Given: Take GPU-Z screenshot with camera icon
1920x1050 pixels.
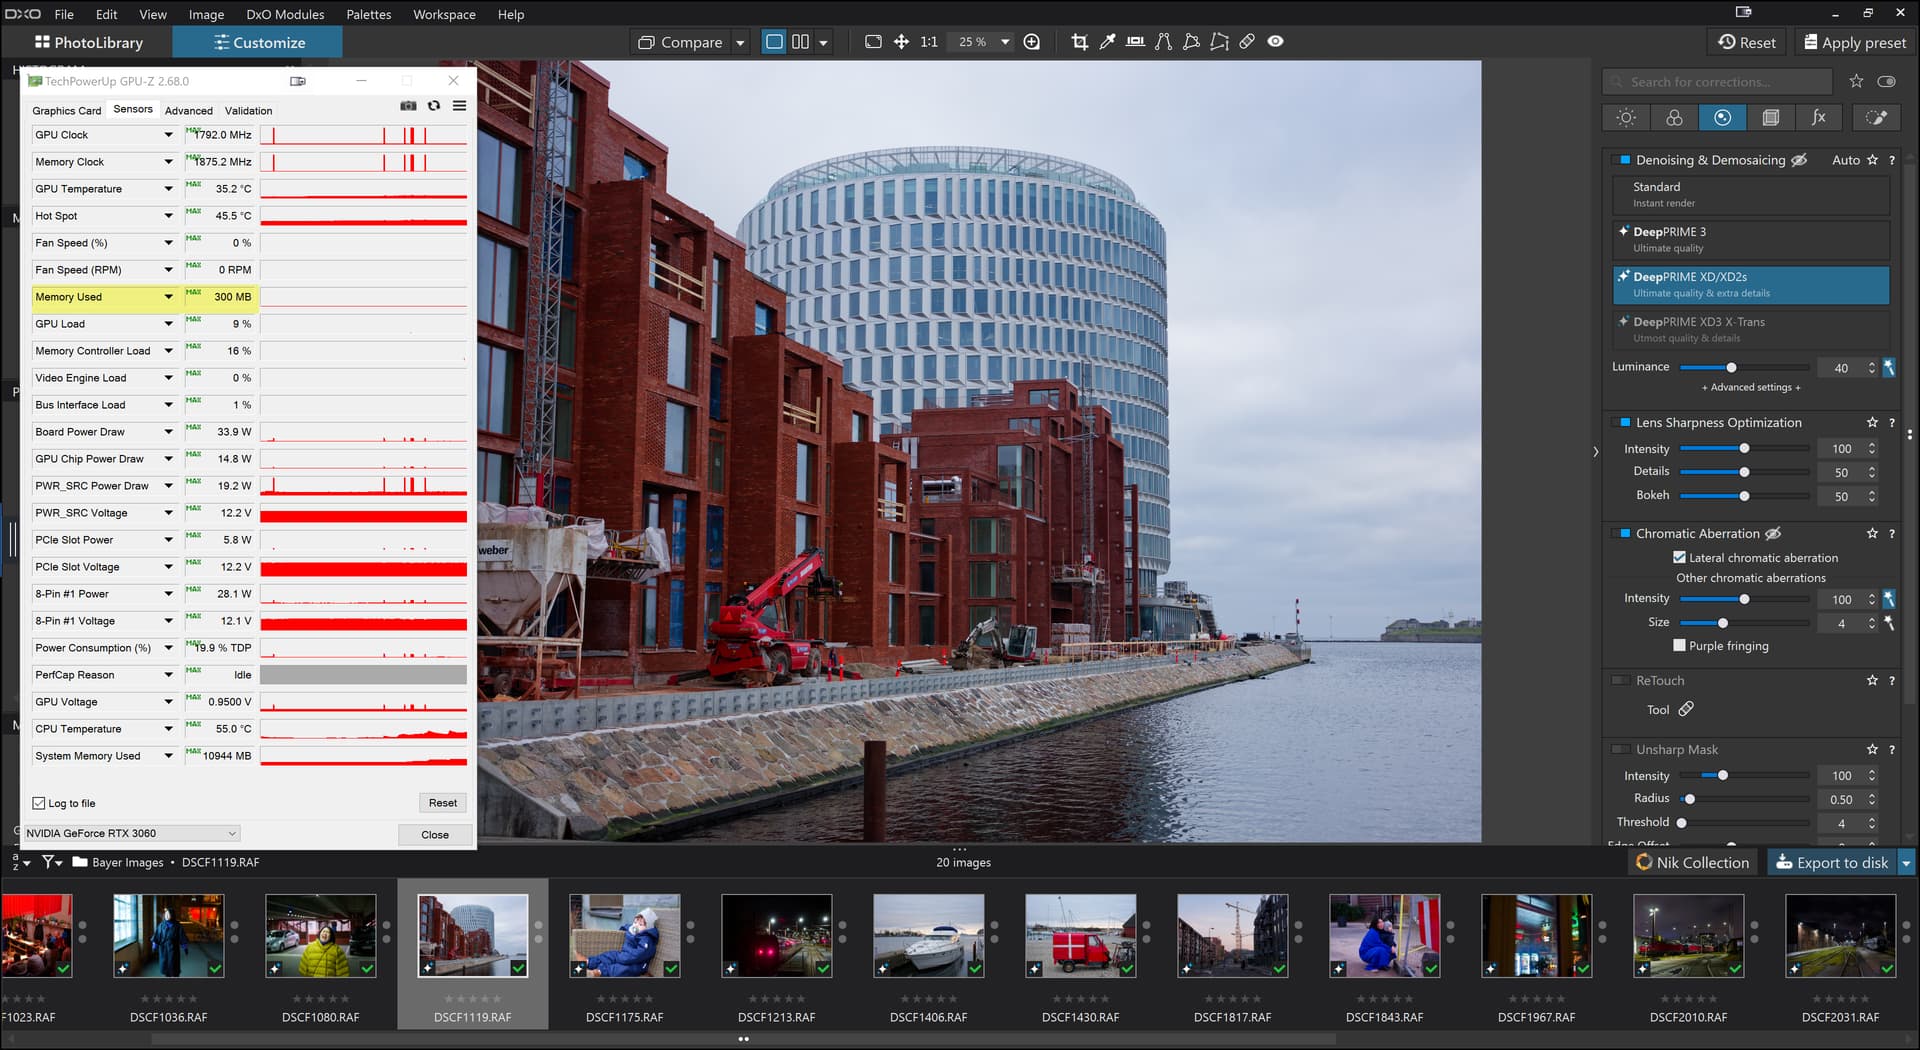Looking at the screenshot, I should [x=408, y=106].
